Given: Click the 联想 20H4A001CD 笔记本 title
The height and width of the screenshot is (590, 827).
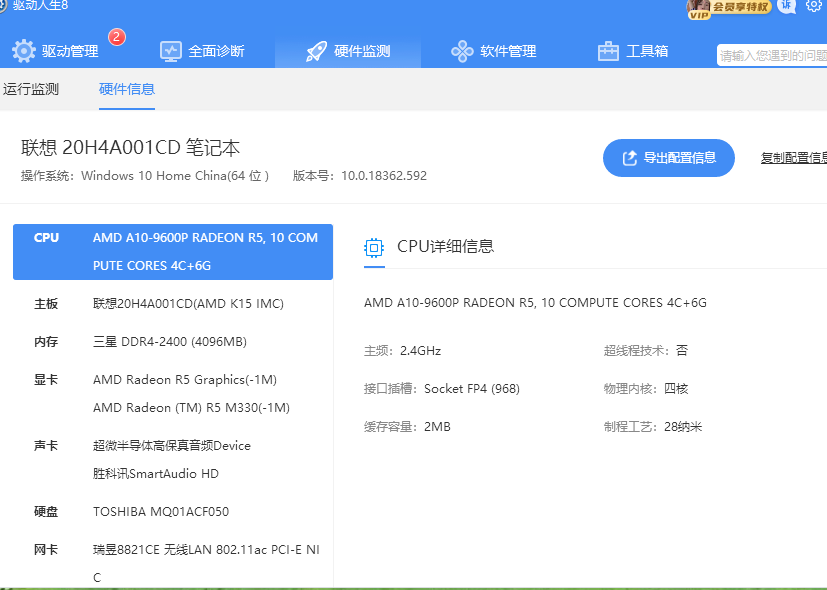Looking at the screenshot, I should [130, 148].
